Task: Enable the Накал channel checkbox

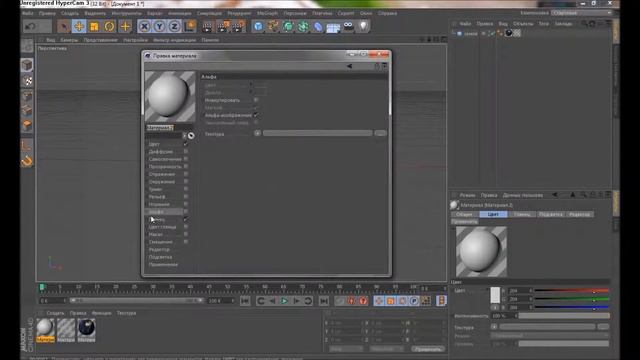Action: pos(186,234)
